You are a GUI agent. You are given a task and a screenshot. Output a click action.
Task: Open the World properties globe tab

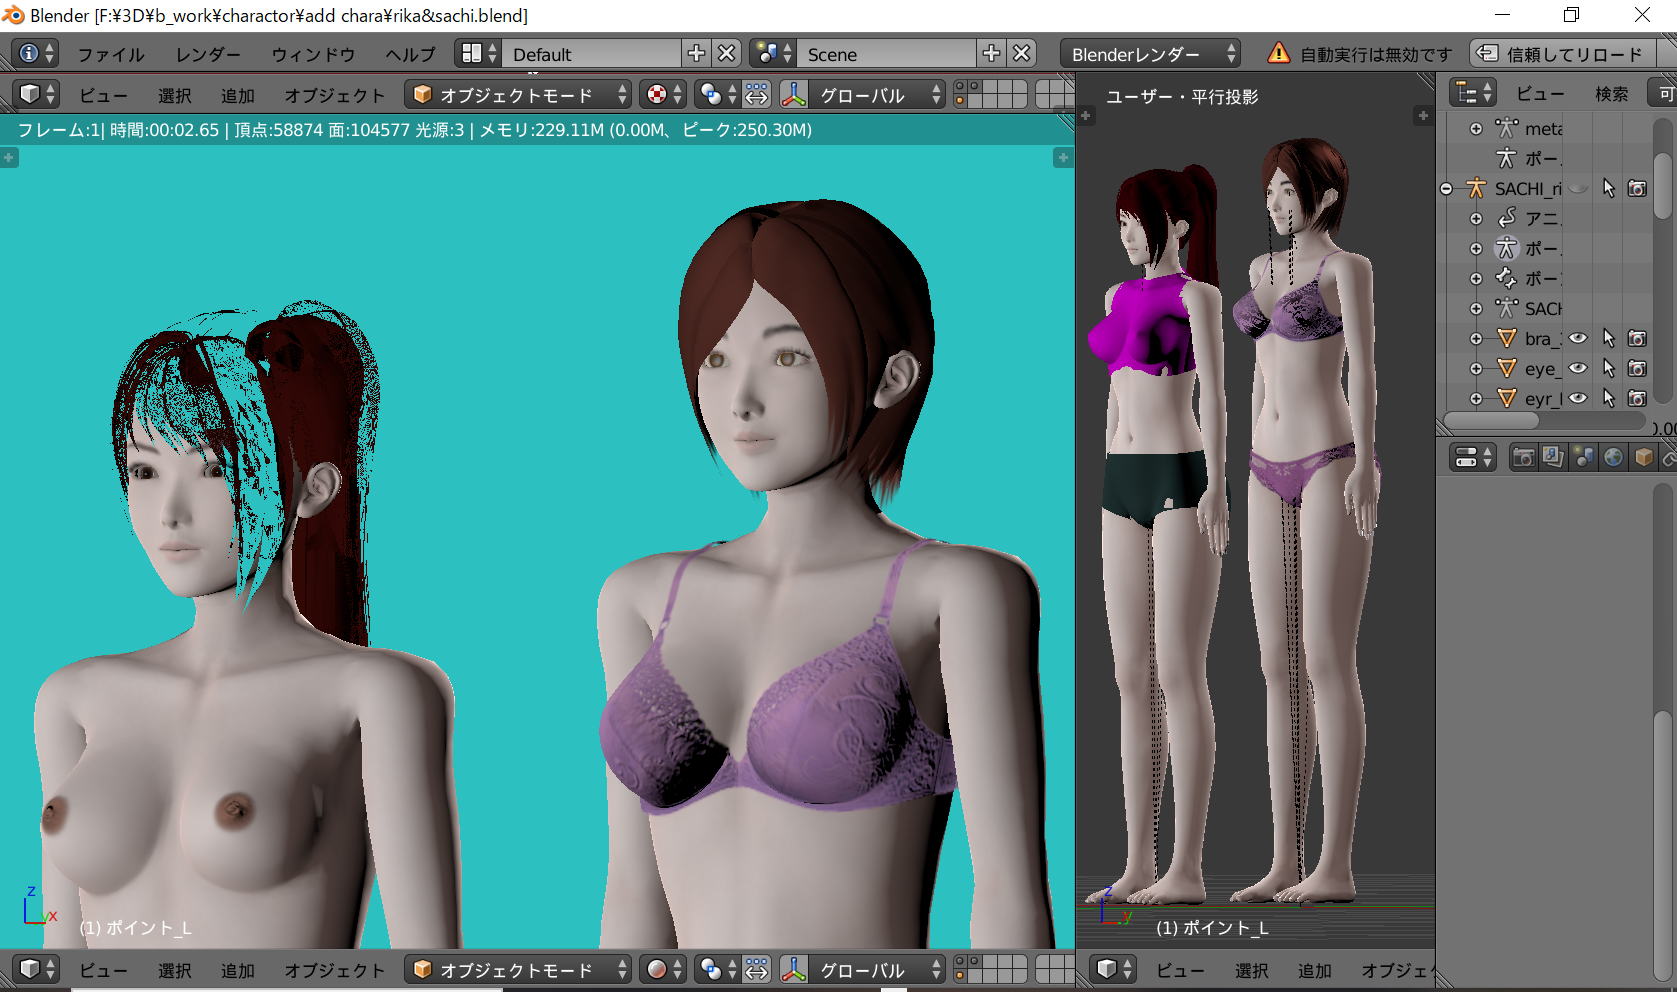pyautogui.click(x=1613, y=458)
